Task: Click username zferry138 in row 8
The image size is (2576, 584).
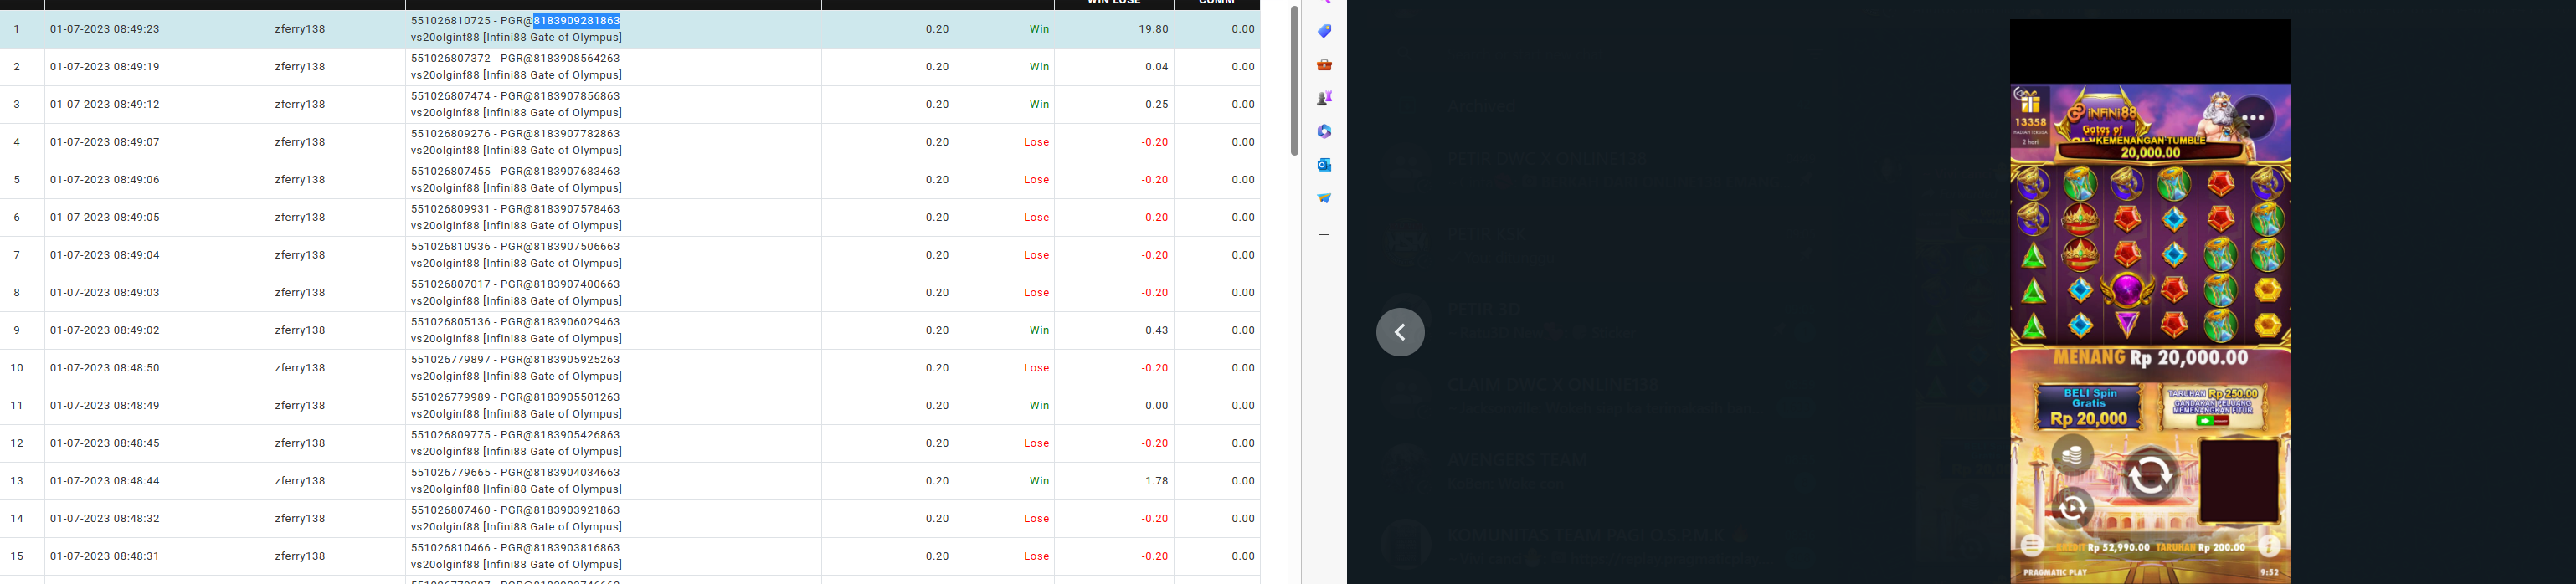Action: (x=300, y=293)
